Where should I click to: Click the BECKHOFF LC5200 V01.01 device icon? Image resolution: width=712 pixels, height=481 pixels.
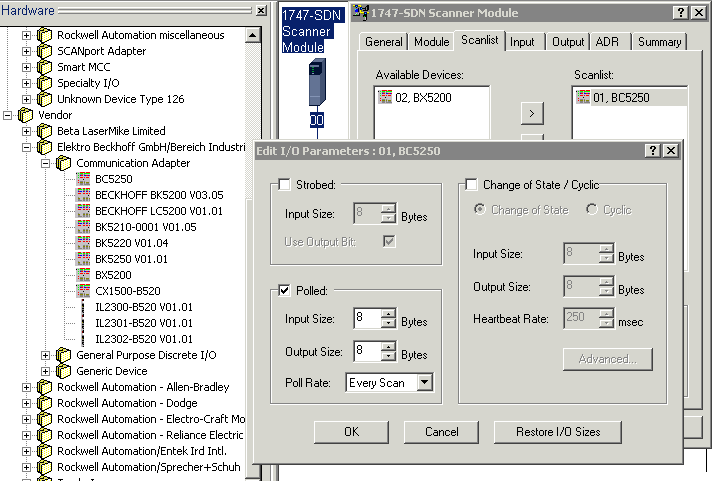coord(83,211)
